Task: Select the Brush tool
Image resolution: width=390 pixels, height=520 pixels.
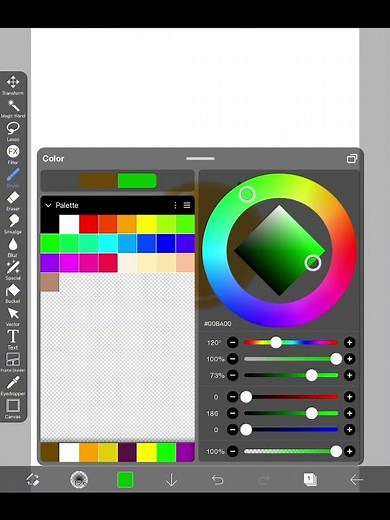Action: point(13,178)
